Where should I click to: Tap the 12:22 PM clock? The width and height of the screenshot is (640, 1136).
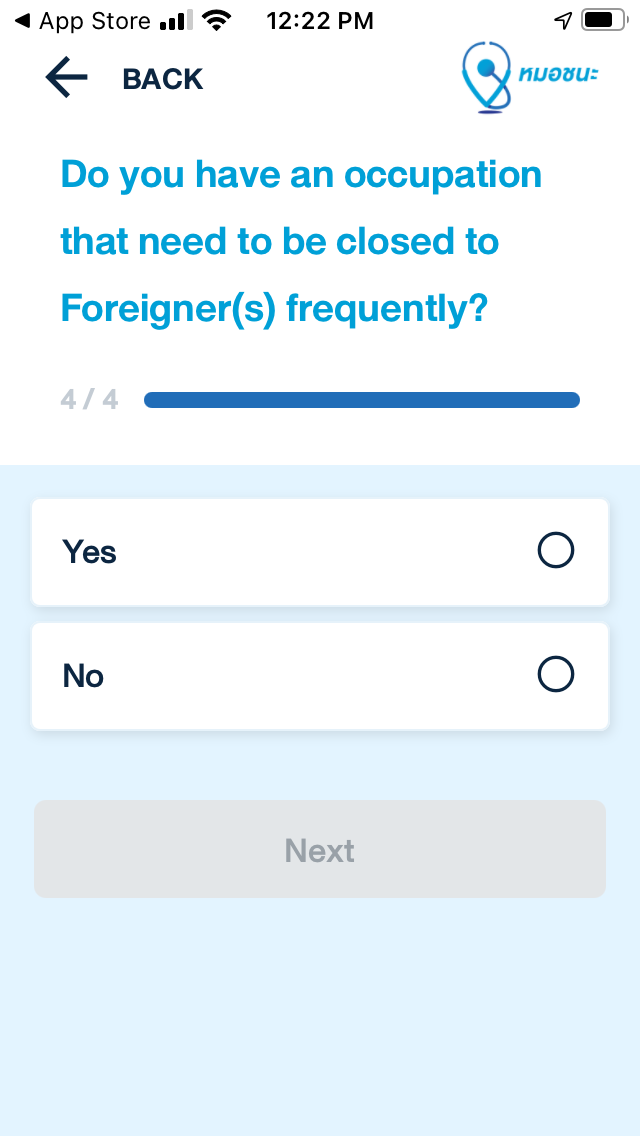320,21
